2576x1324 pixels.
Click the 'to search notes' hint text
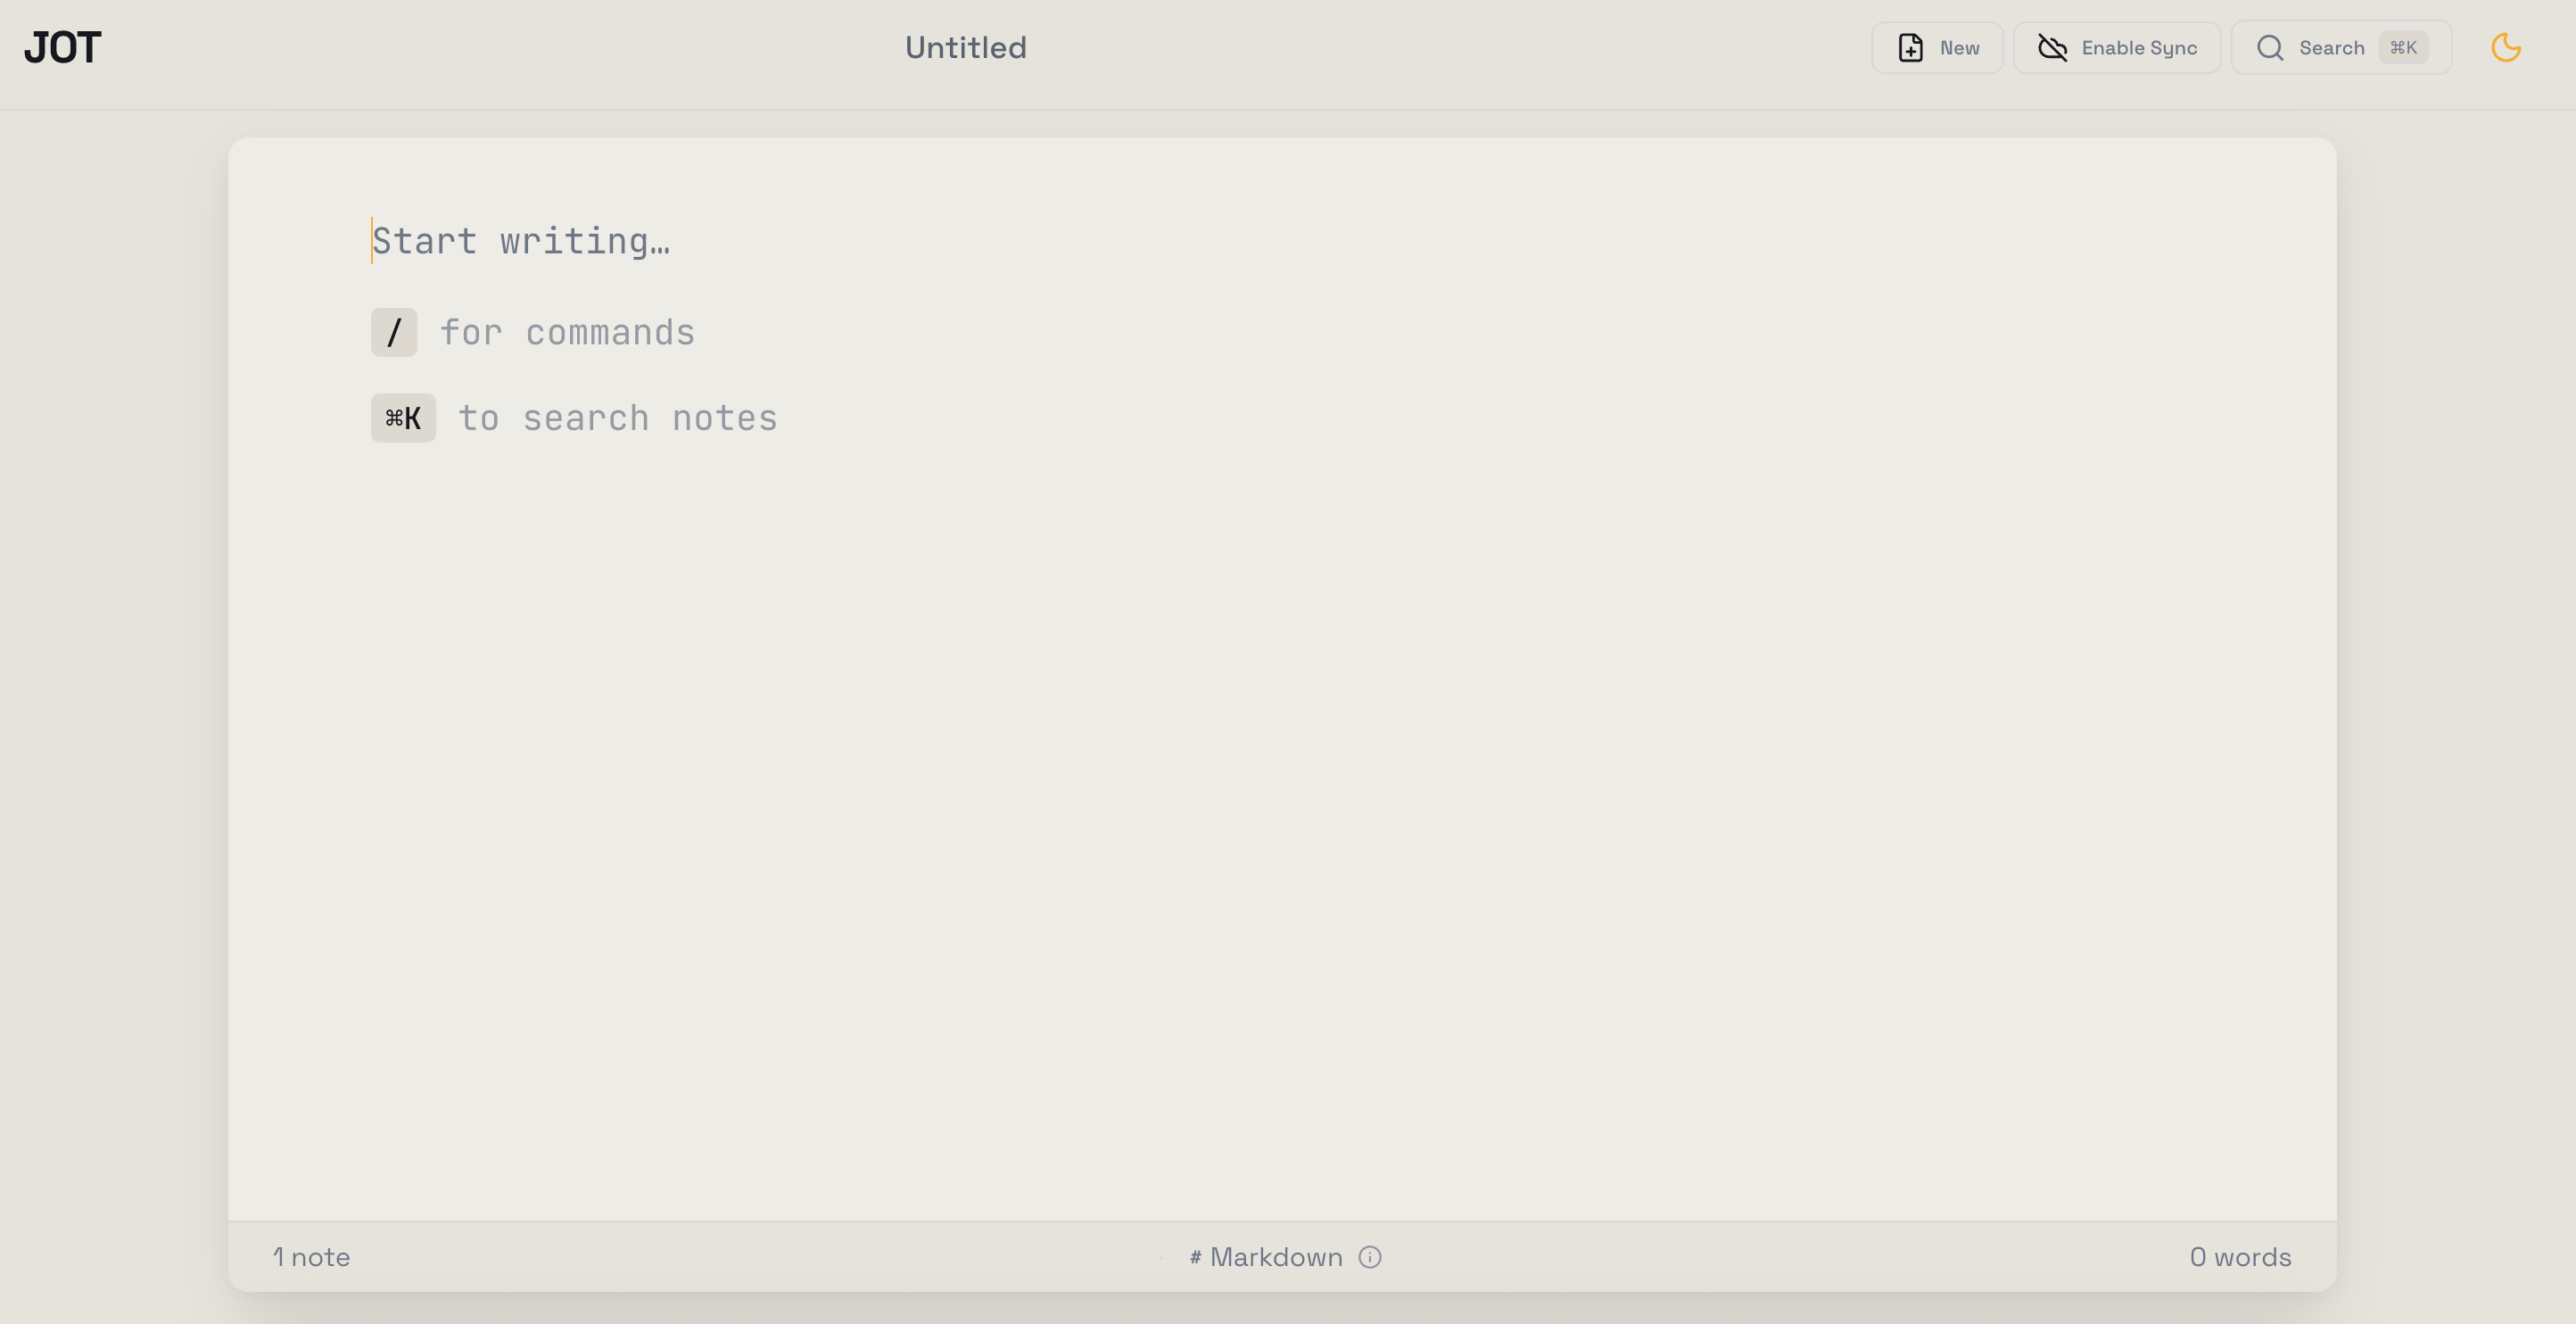click(x=617, y=418)
